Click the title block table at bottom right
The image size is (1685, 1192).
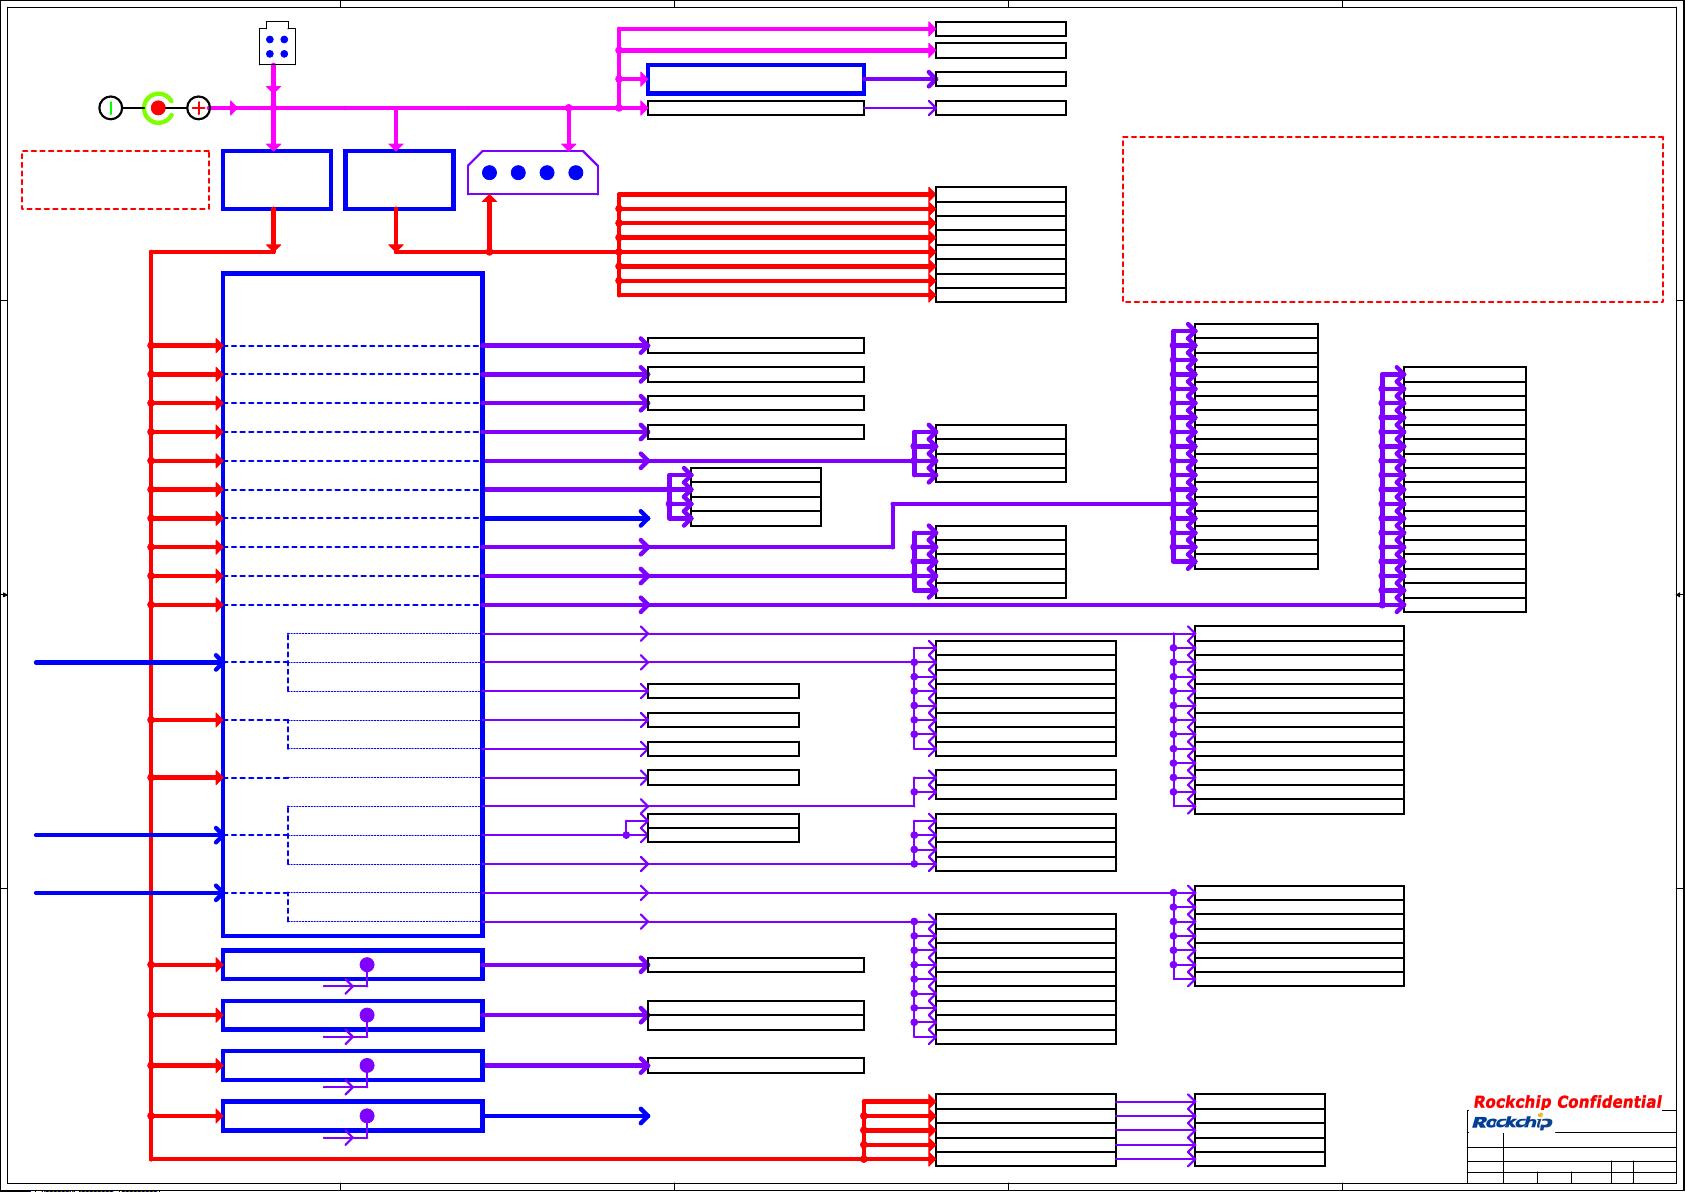(x=1571, y=1160)
